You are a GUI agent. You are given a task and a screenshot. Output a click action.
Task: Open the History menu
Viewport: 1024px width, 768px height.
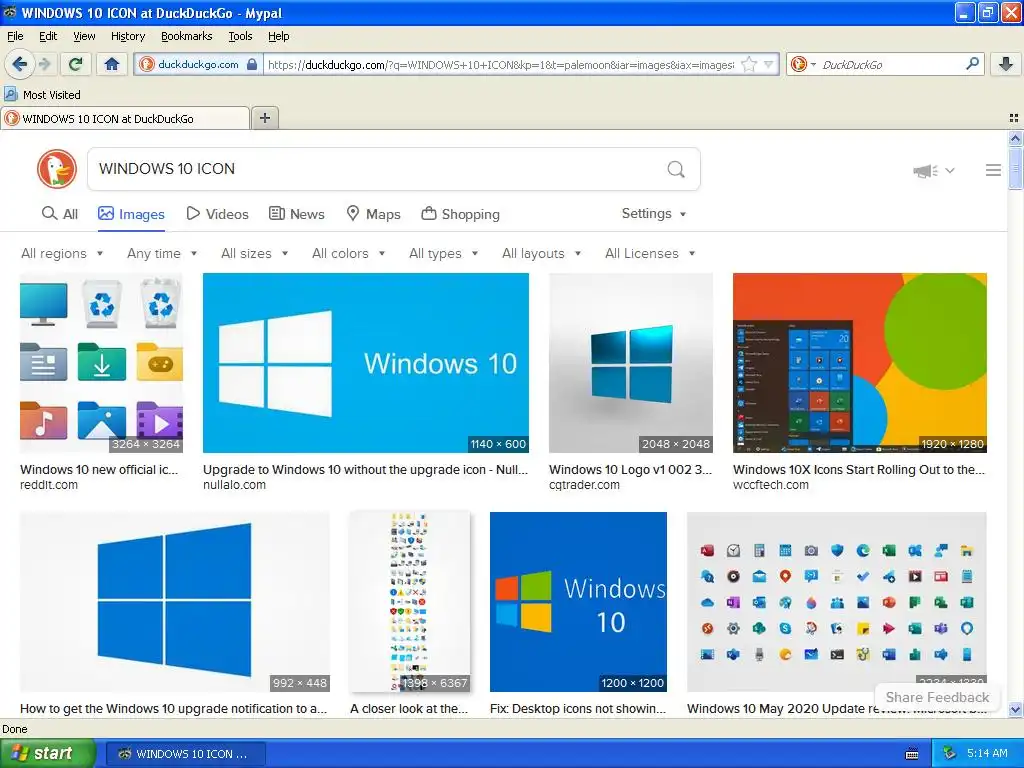(127, 36)
